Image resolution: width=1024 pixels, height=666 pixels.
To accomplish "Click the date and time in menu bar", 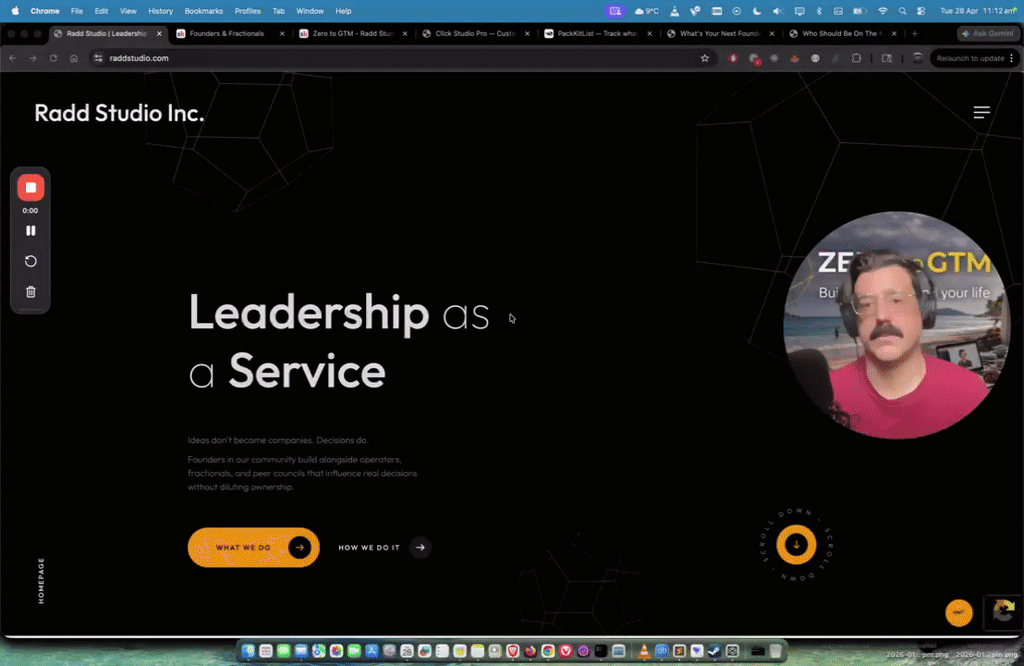I will click(978, 11).
